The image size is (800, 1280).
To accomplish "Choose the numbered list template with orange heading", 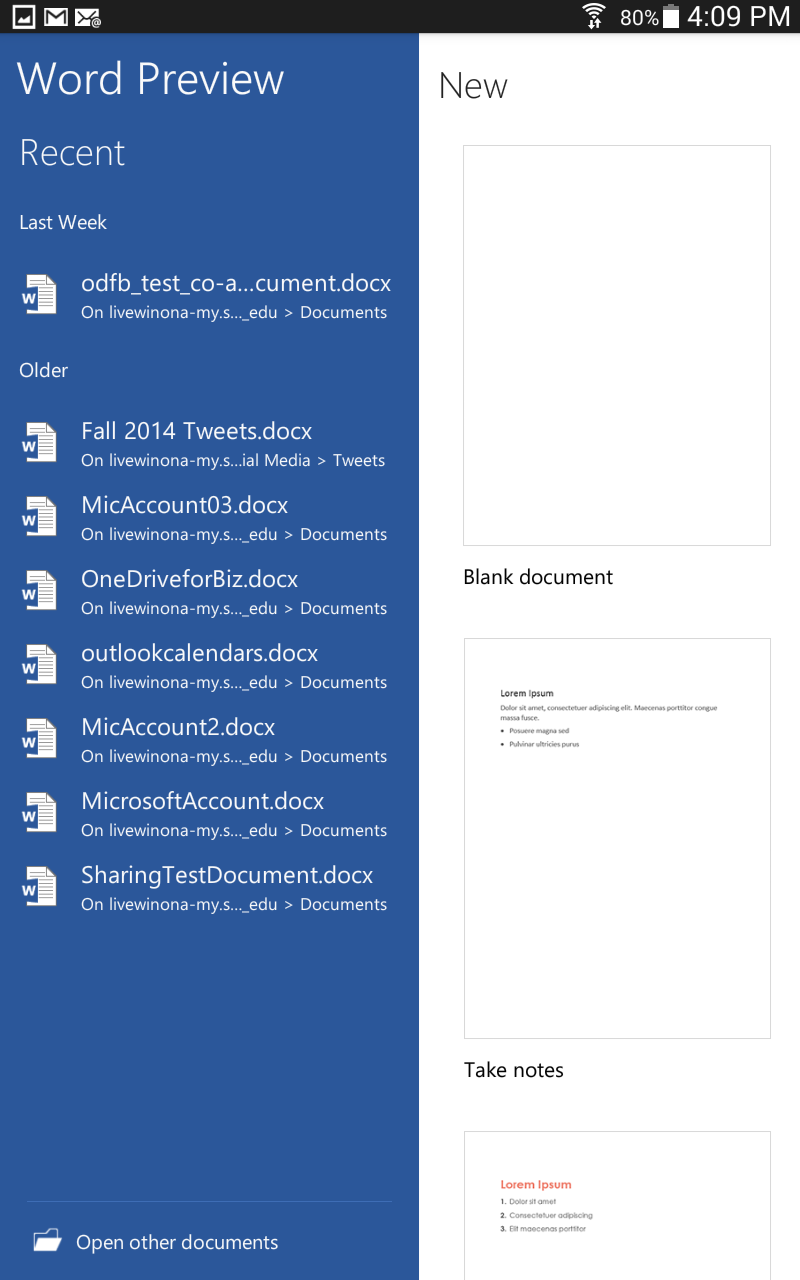I will pyautogui.click(x=617, y=1205).
